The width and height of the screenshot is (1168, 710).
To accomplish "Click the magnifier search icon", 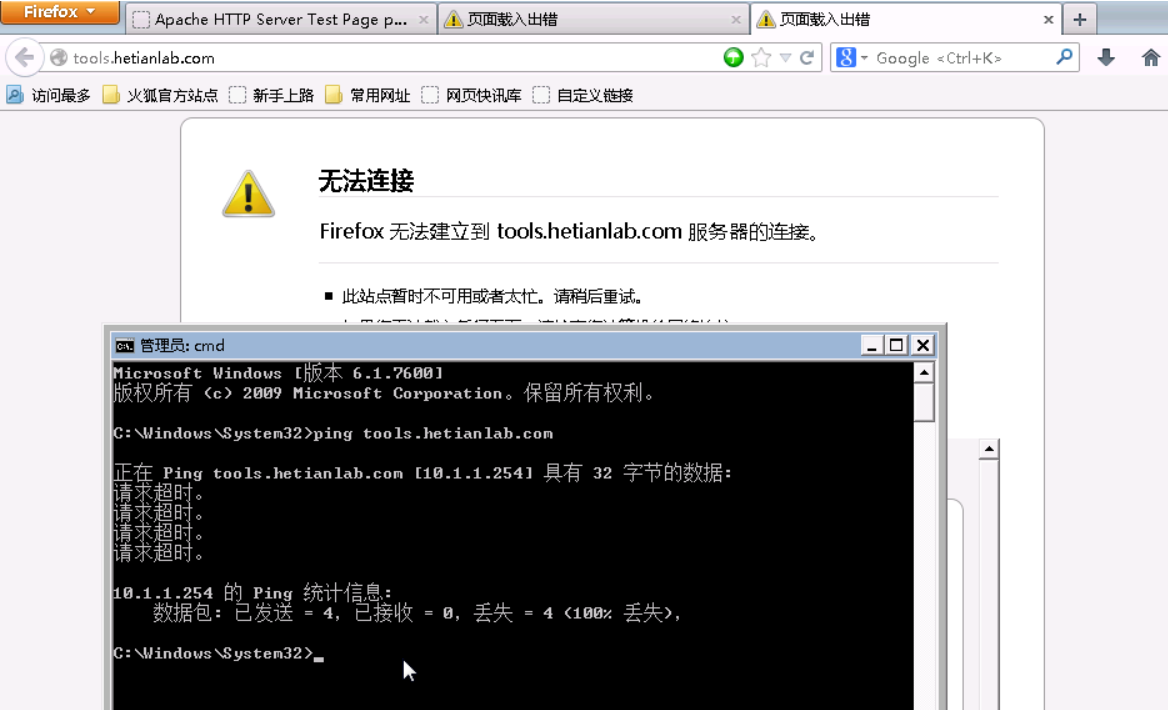I will tap(1064, 57).
